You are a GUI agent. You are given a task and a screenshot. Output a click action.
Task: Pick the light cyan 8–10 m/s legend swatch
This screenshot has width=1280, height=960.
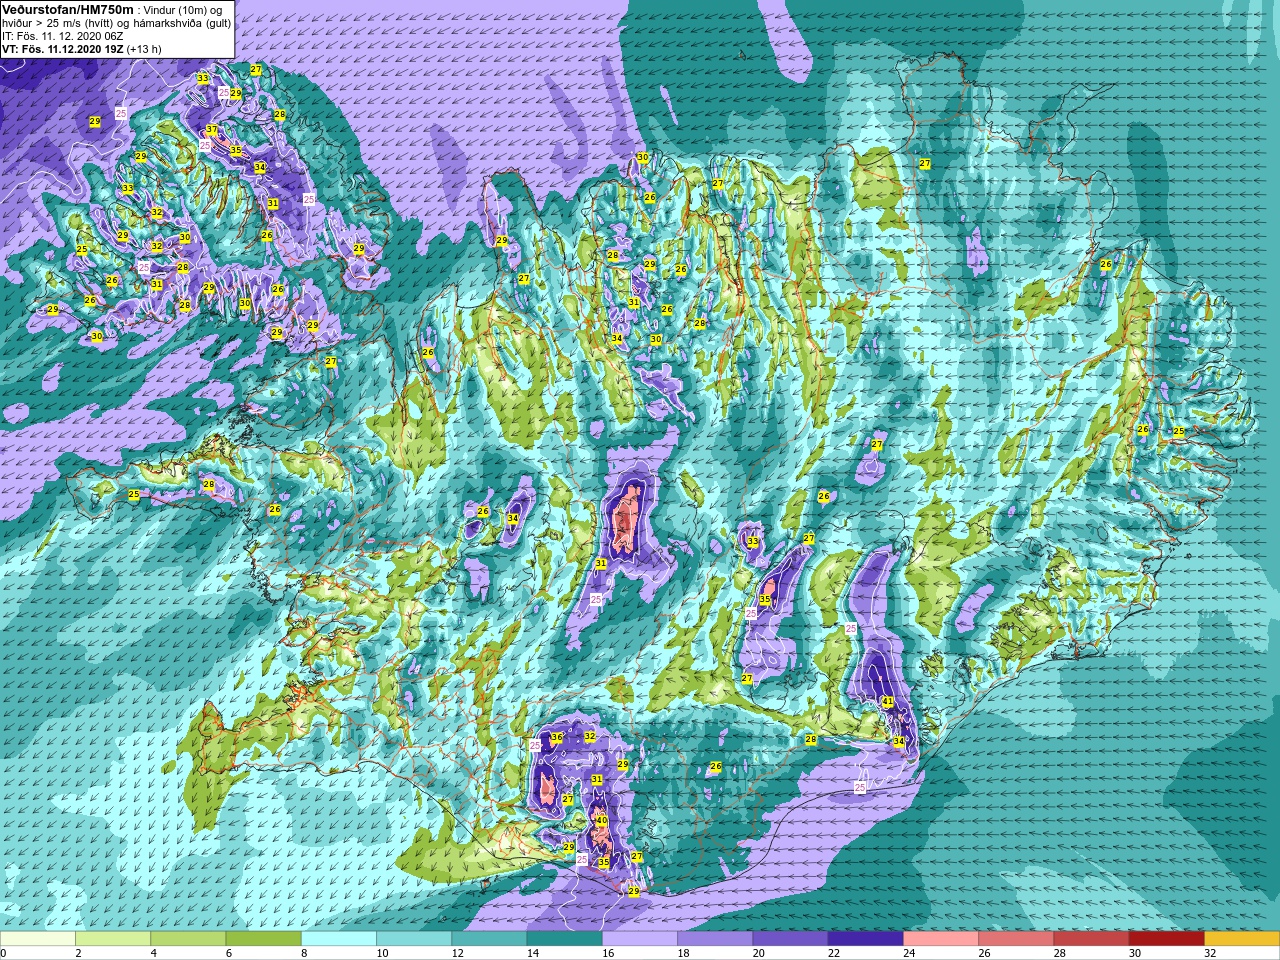(x=339, y=939)
